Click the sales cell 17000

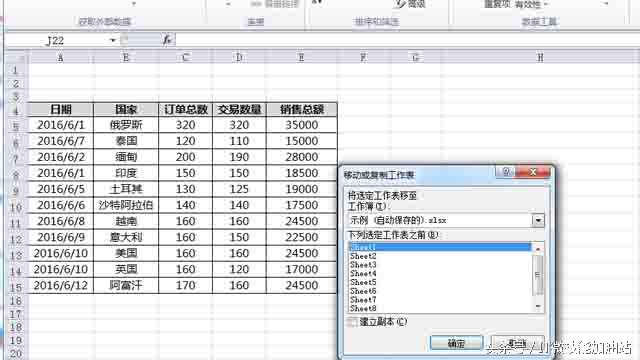pos(302,269)
